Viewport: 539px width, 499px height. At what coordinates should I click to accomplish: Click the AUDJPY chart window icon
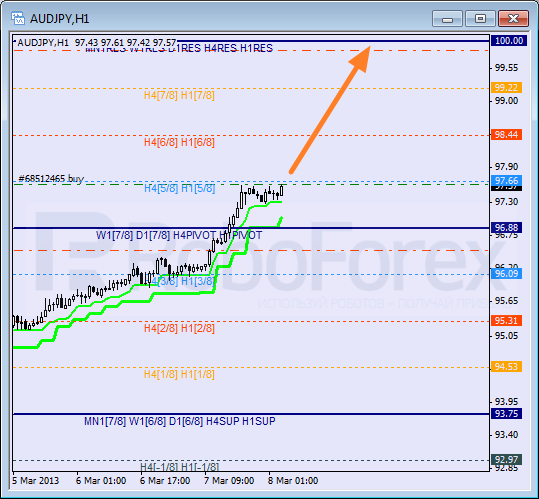[x=18, y=18]
